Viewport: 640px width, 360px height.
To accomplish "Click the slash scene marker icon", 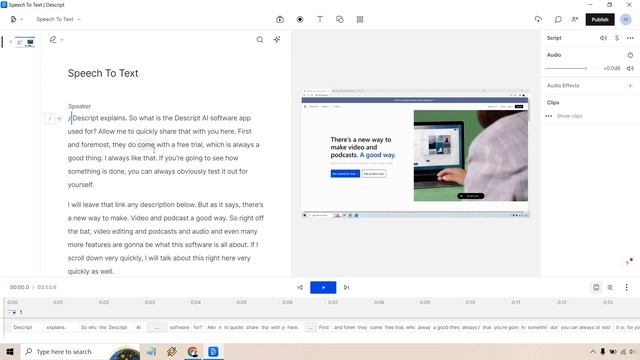I will coord(49,118).
